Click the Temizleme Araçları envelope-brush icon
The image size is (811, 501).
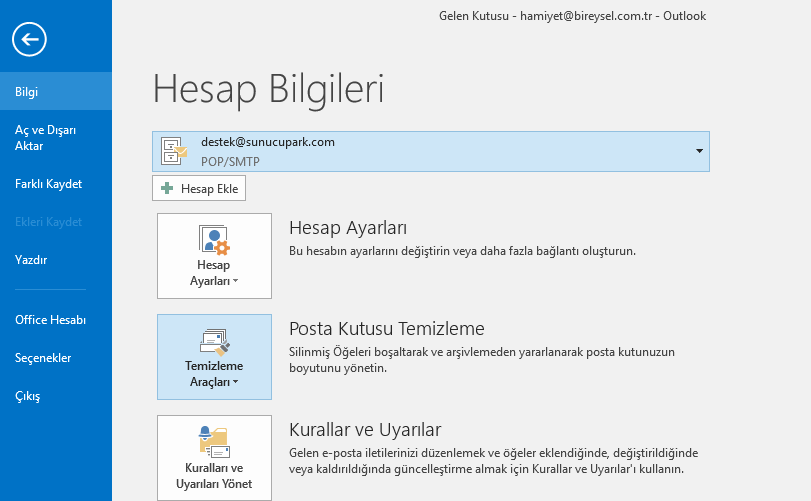tap(215, 342)
